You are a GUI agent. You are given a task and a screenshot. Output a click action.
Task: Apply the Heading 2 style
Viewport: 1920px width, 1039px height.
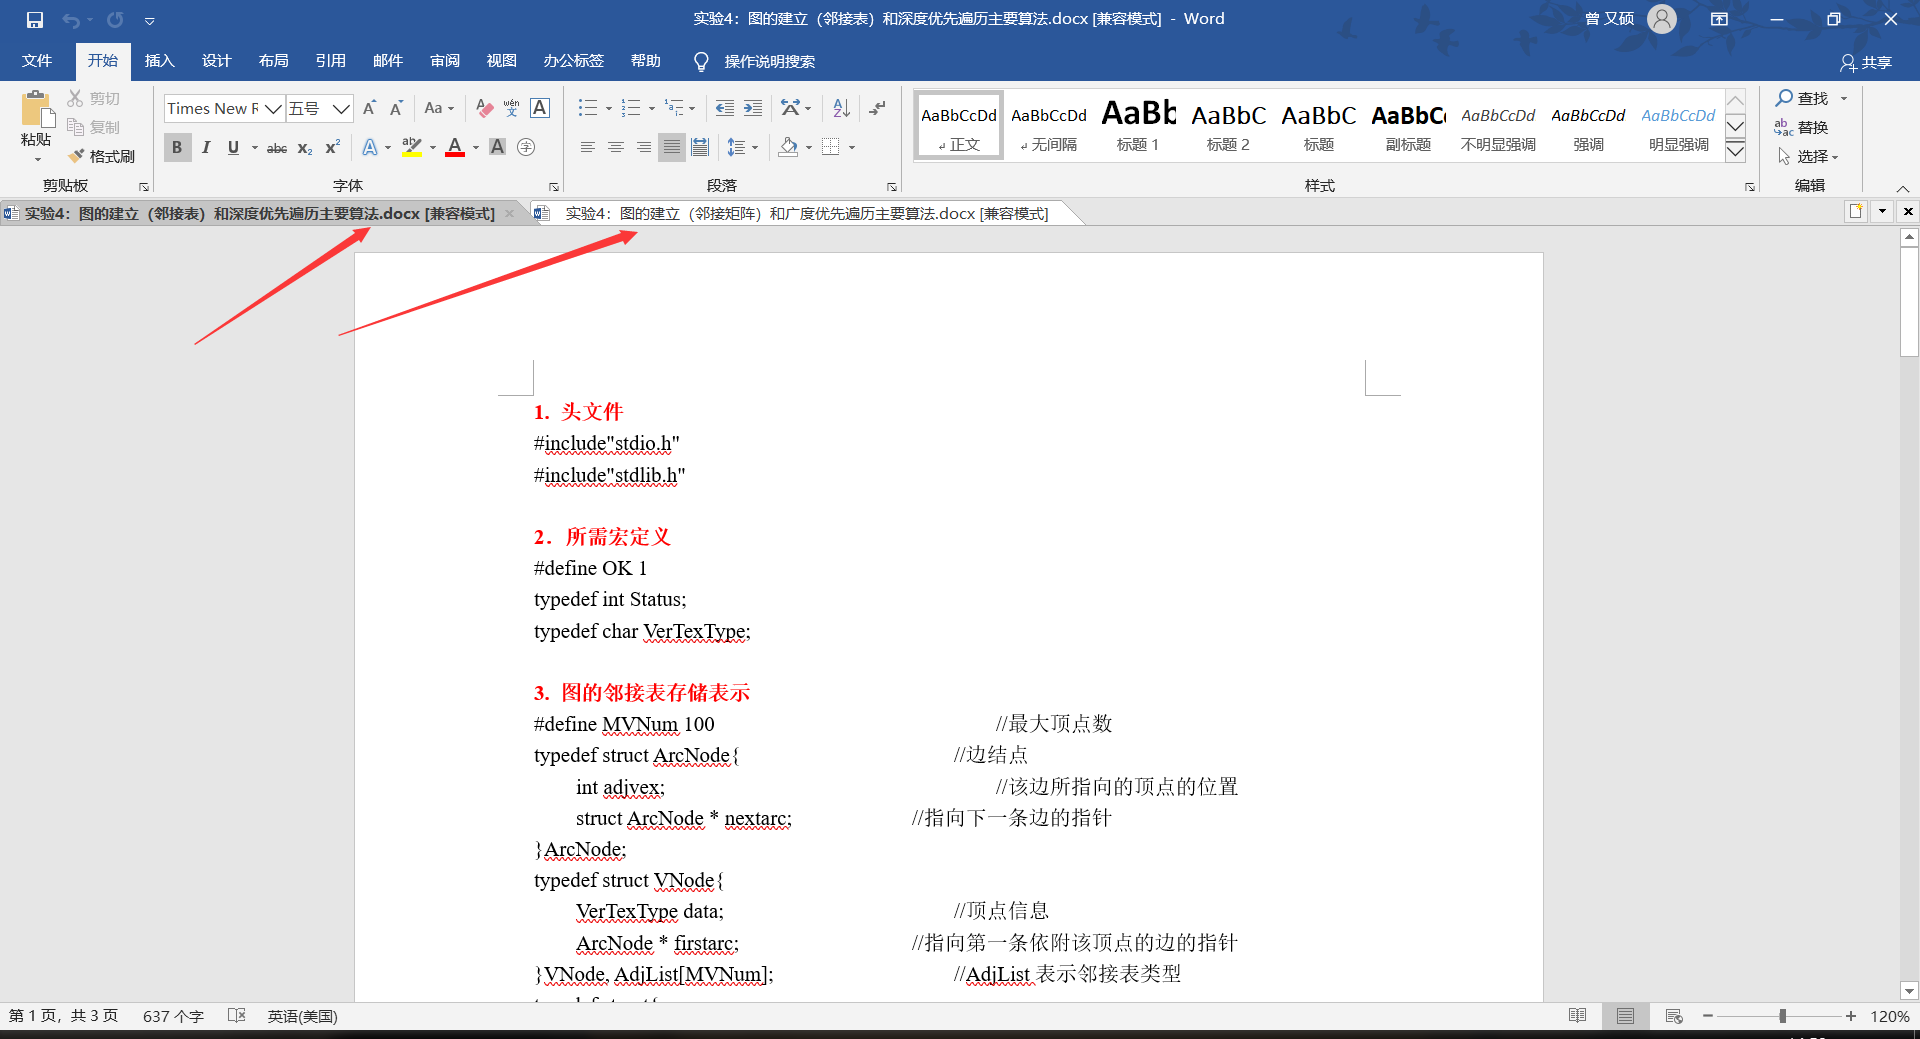[1228, 125]
